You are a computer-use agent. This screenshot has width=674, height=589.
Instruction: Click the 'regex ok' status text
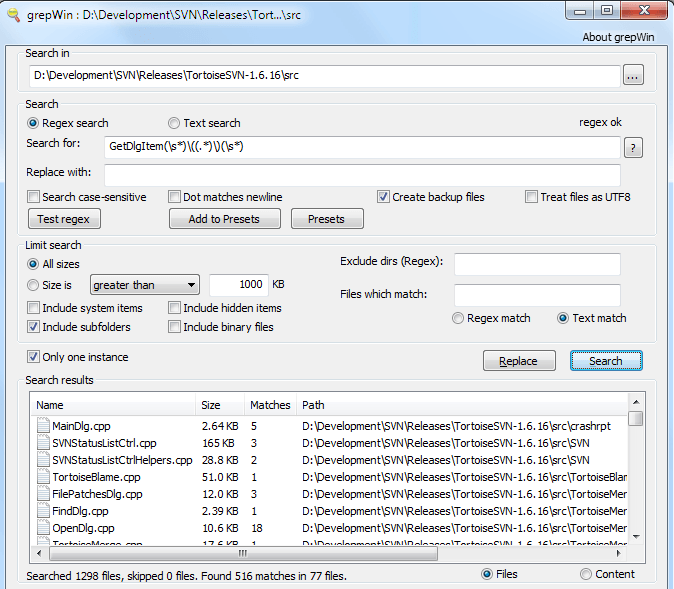click(600, 123)
